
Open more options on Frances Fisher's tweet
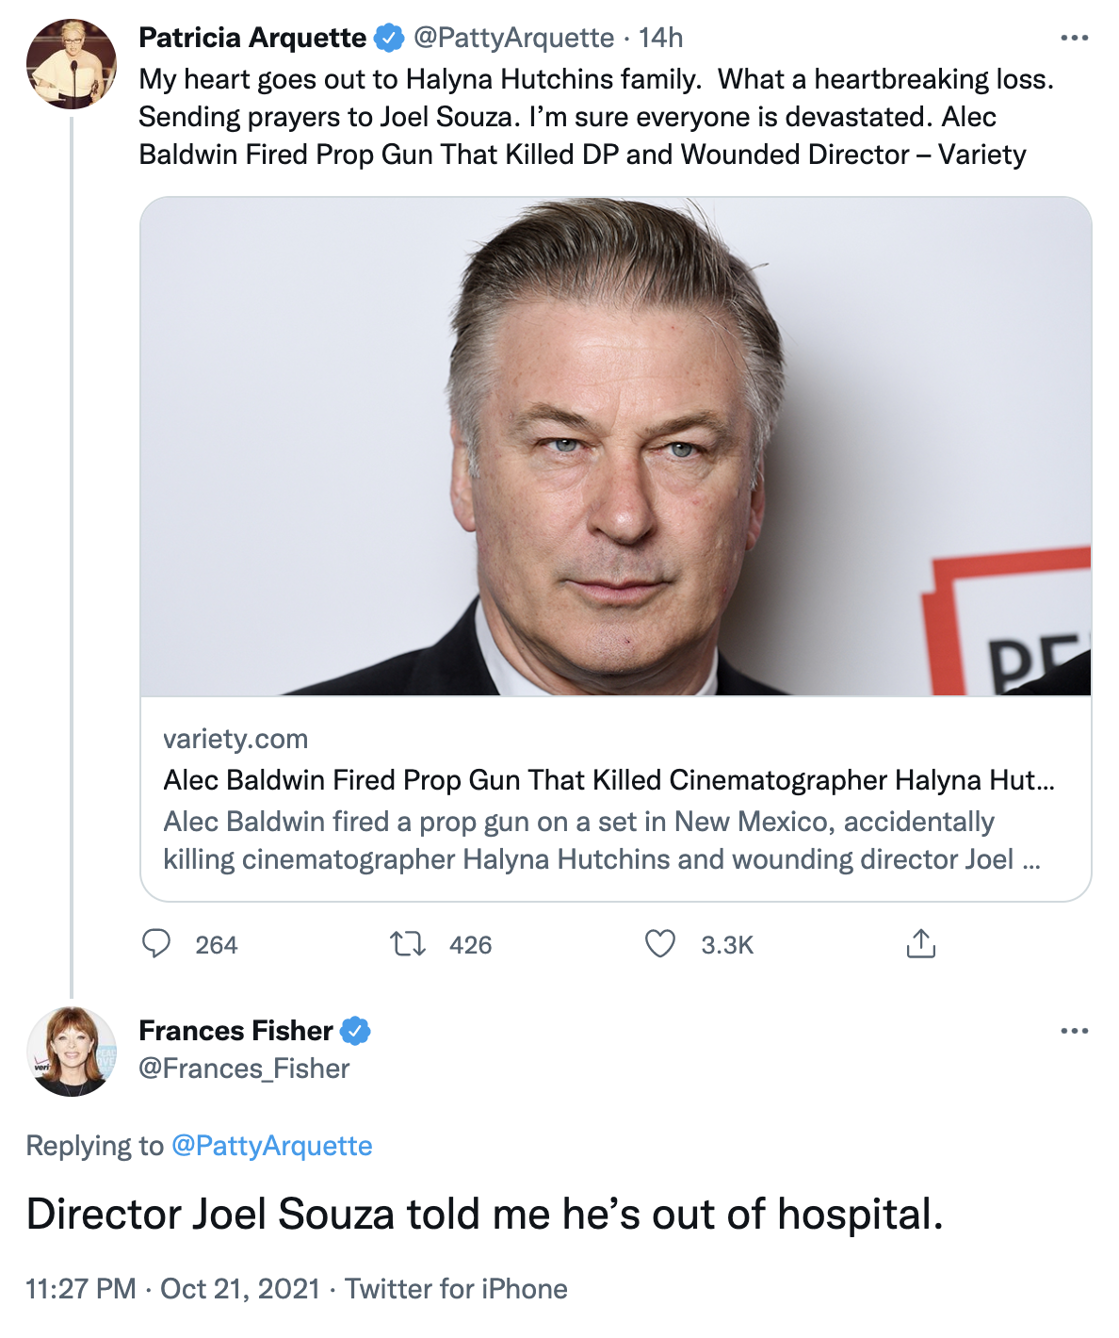pyautogui.click(x=1074, y=1031)
